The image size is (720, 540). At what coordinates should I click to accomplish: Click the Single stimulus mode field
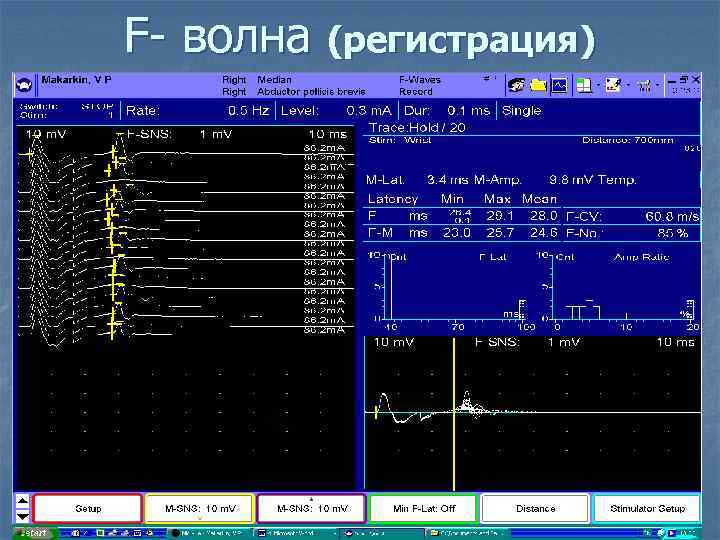pyautogui.click(x=522, y=111)
